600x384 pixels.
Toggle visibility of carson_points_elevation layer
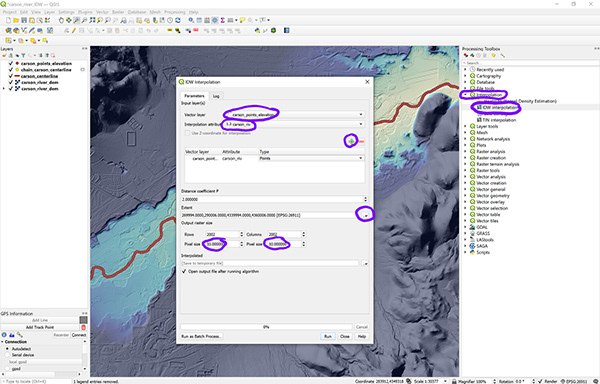tap(11, 63)
